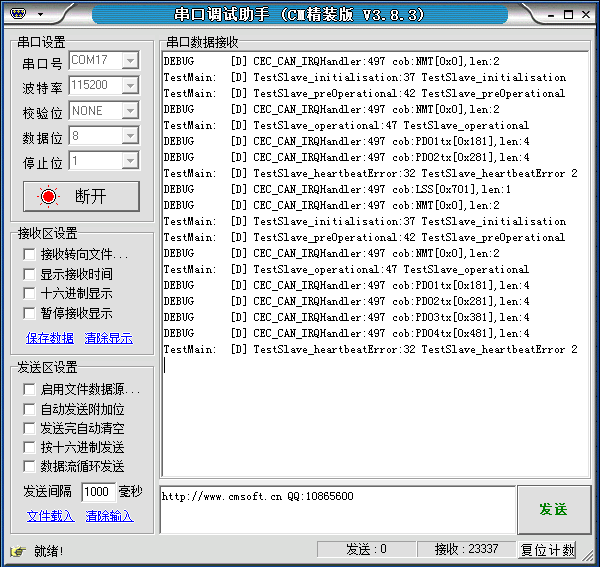This screenshot has height=567, width=600.
Task: Toggle 暂停接收显示 checkbox
Action: (x=29, y=313)
